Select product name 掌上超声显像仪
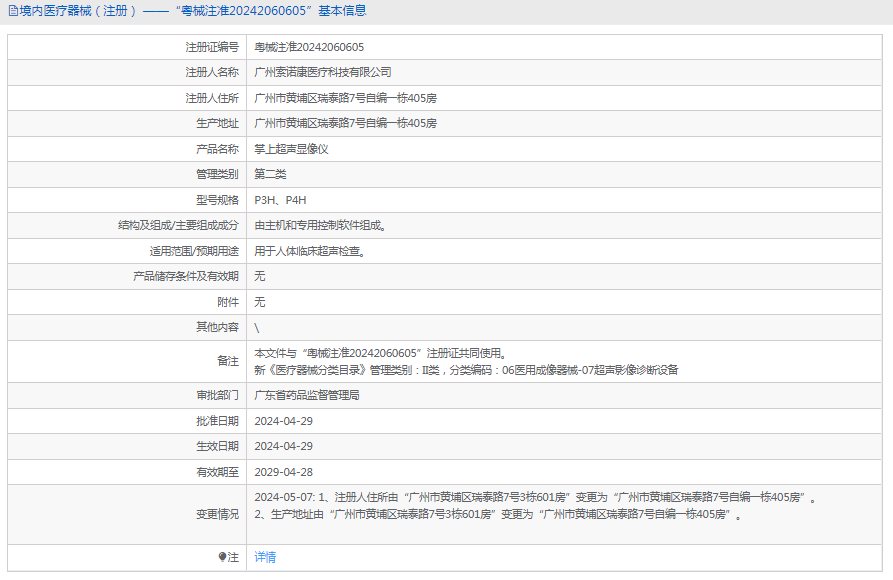The width and height of the screenshot is (893, 580). (x=291, y=149)
